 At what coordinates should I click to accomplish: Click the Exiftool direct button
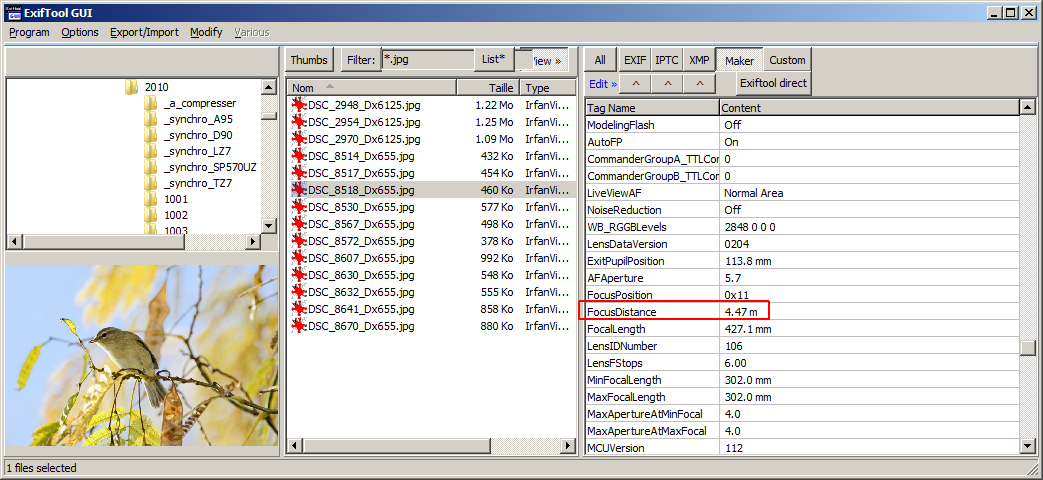coord(774,83)
